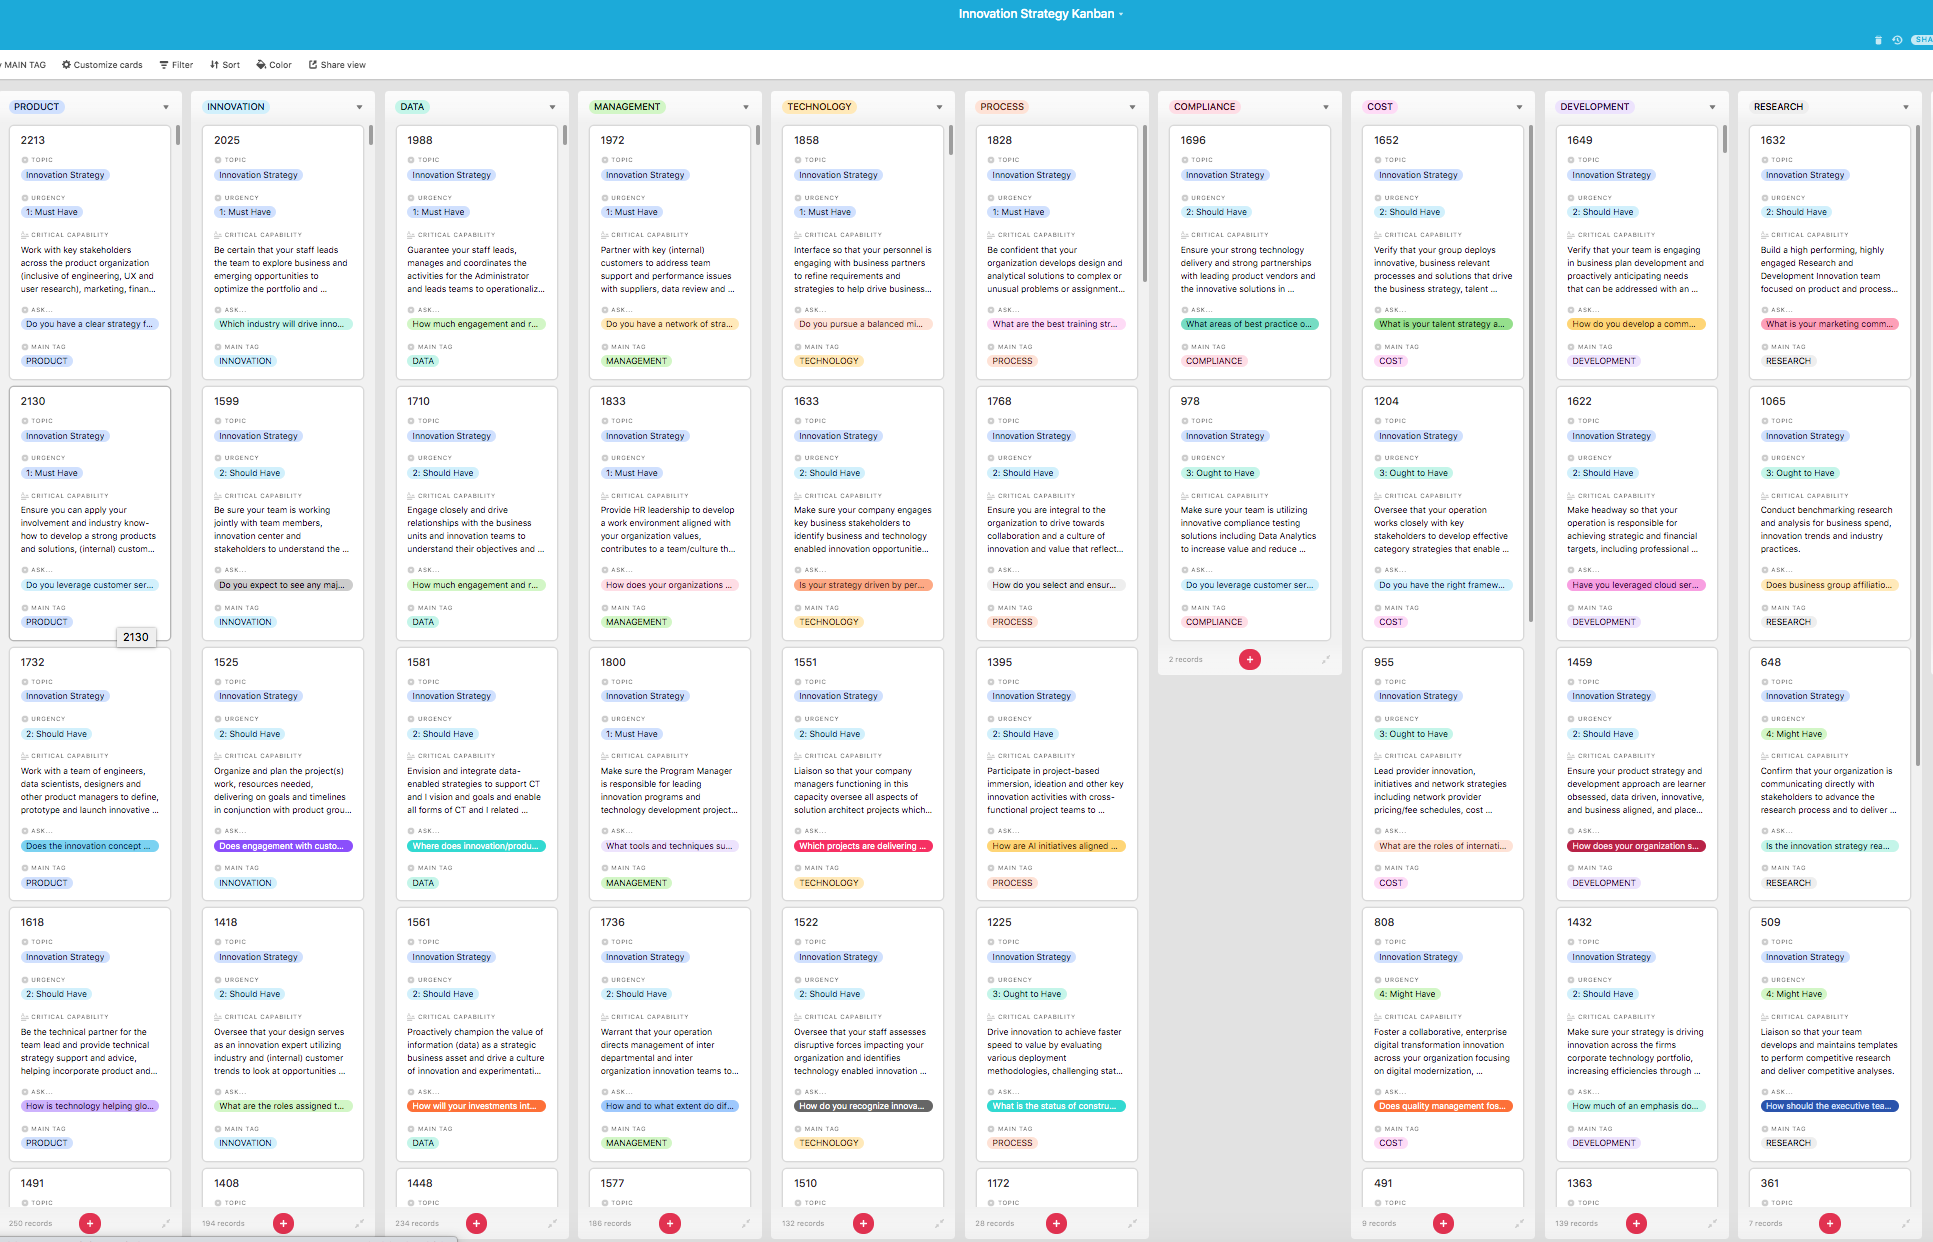1933x1242 pixels.
Task: Add record to COMPLIANCE stack with plus
Action: coord(1250,660)
